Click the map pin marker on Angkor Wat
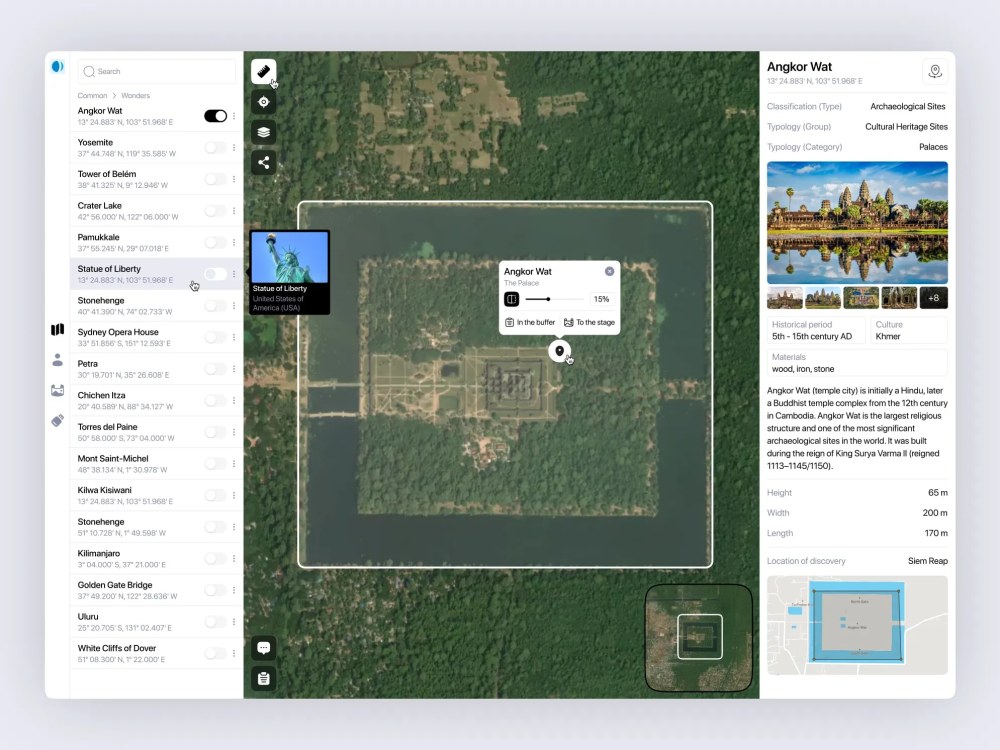 pyautogui.click(x=559, y=351)
